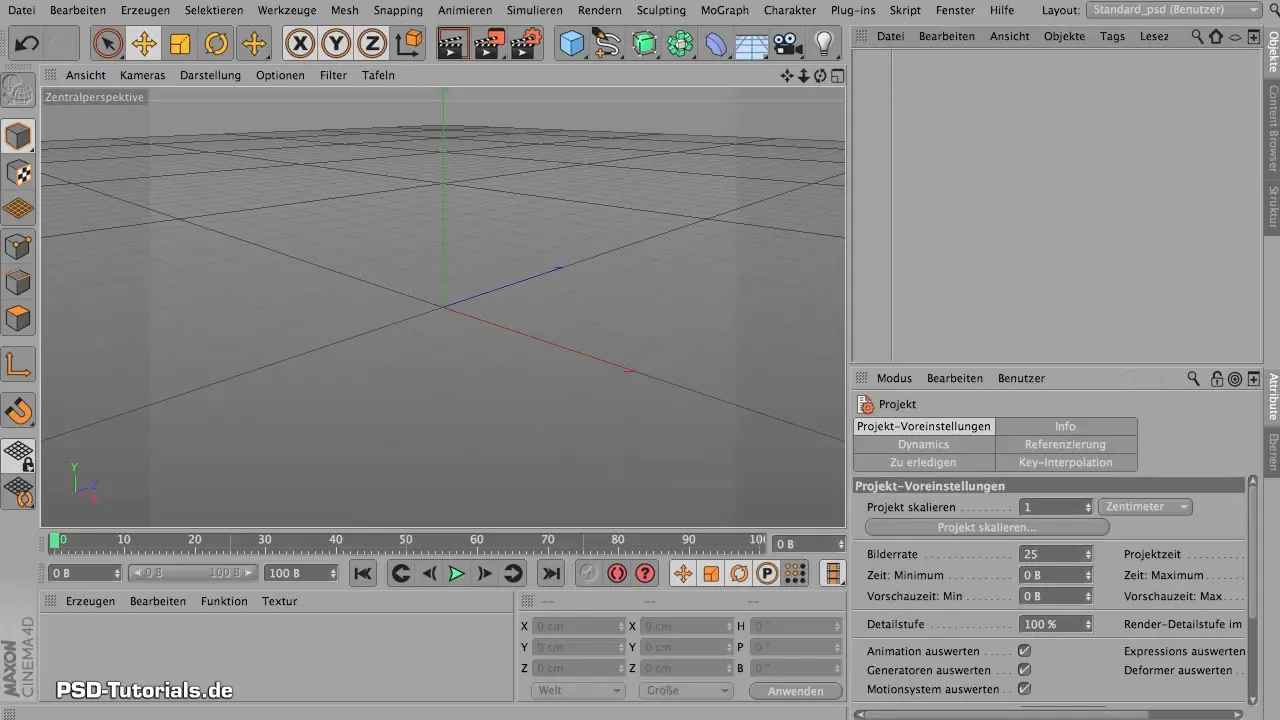Click Material manager Erzeugen menu
Viewport: 1280px width, 720px height.
[90, 601]
